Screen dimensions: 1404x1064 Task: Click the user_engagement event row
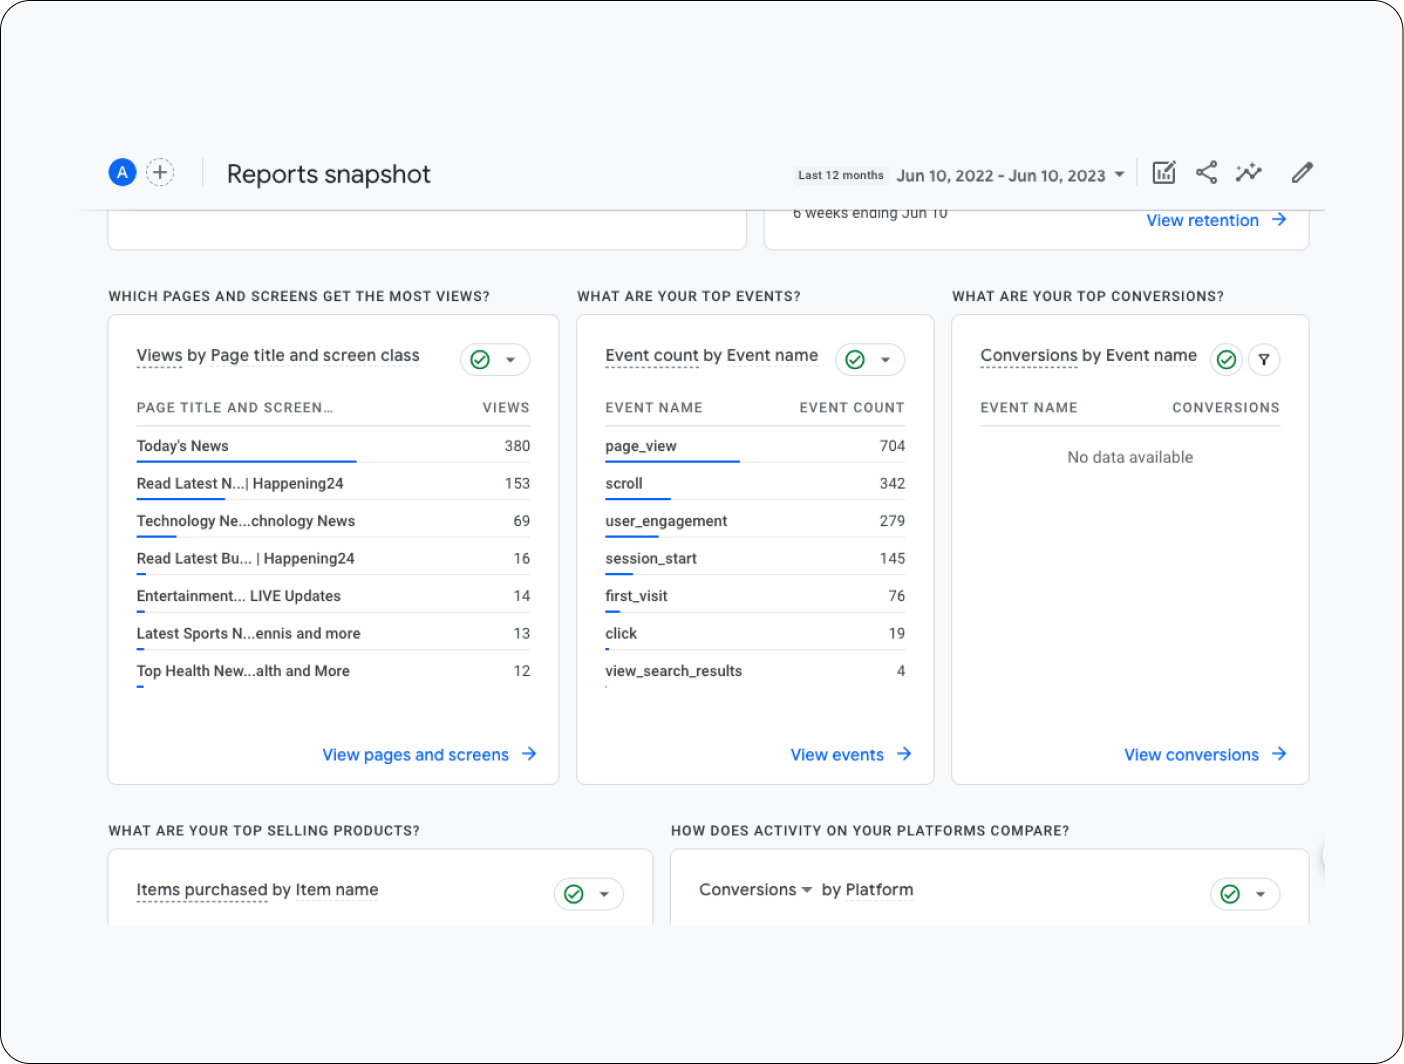pyautogui.click(x=755, y=521)
